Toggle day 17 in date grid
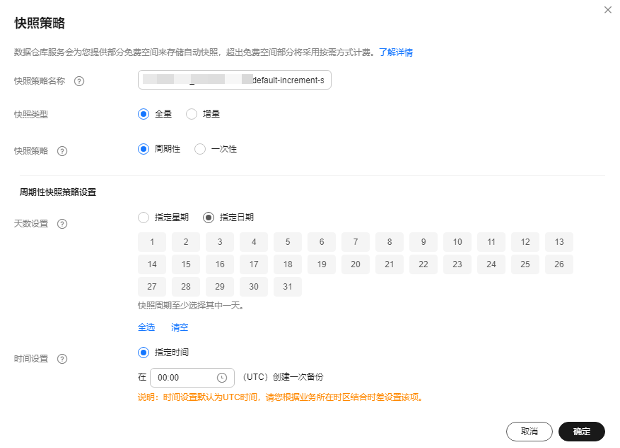The image size is (620, 448). tap(254, 265)
